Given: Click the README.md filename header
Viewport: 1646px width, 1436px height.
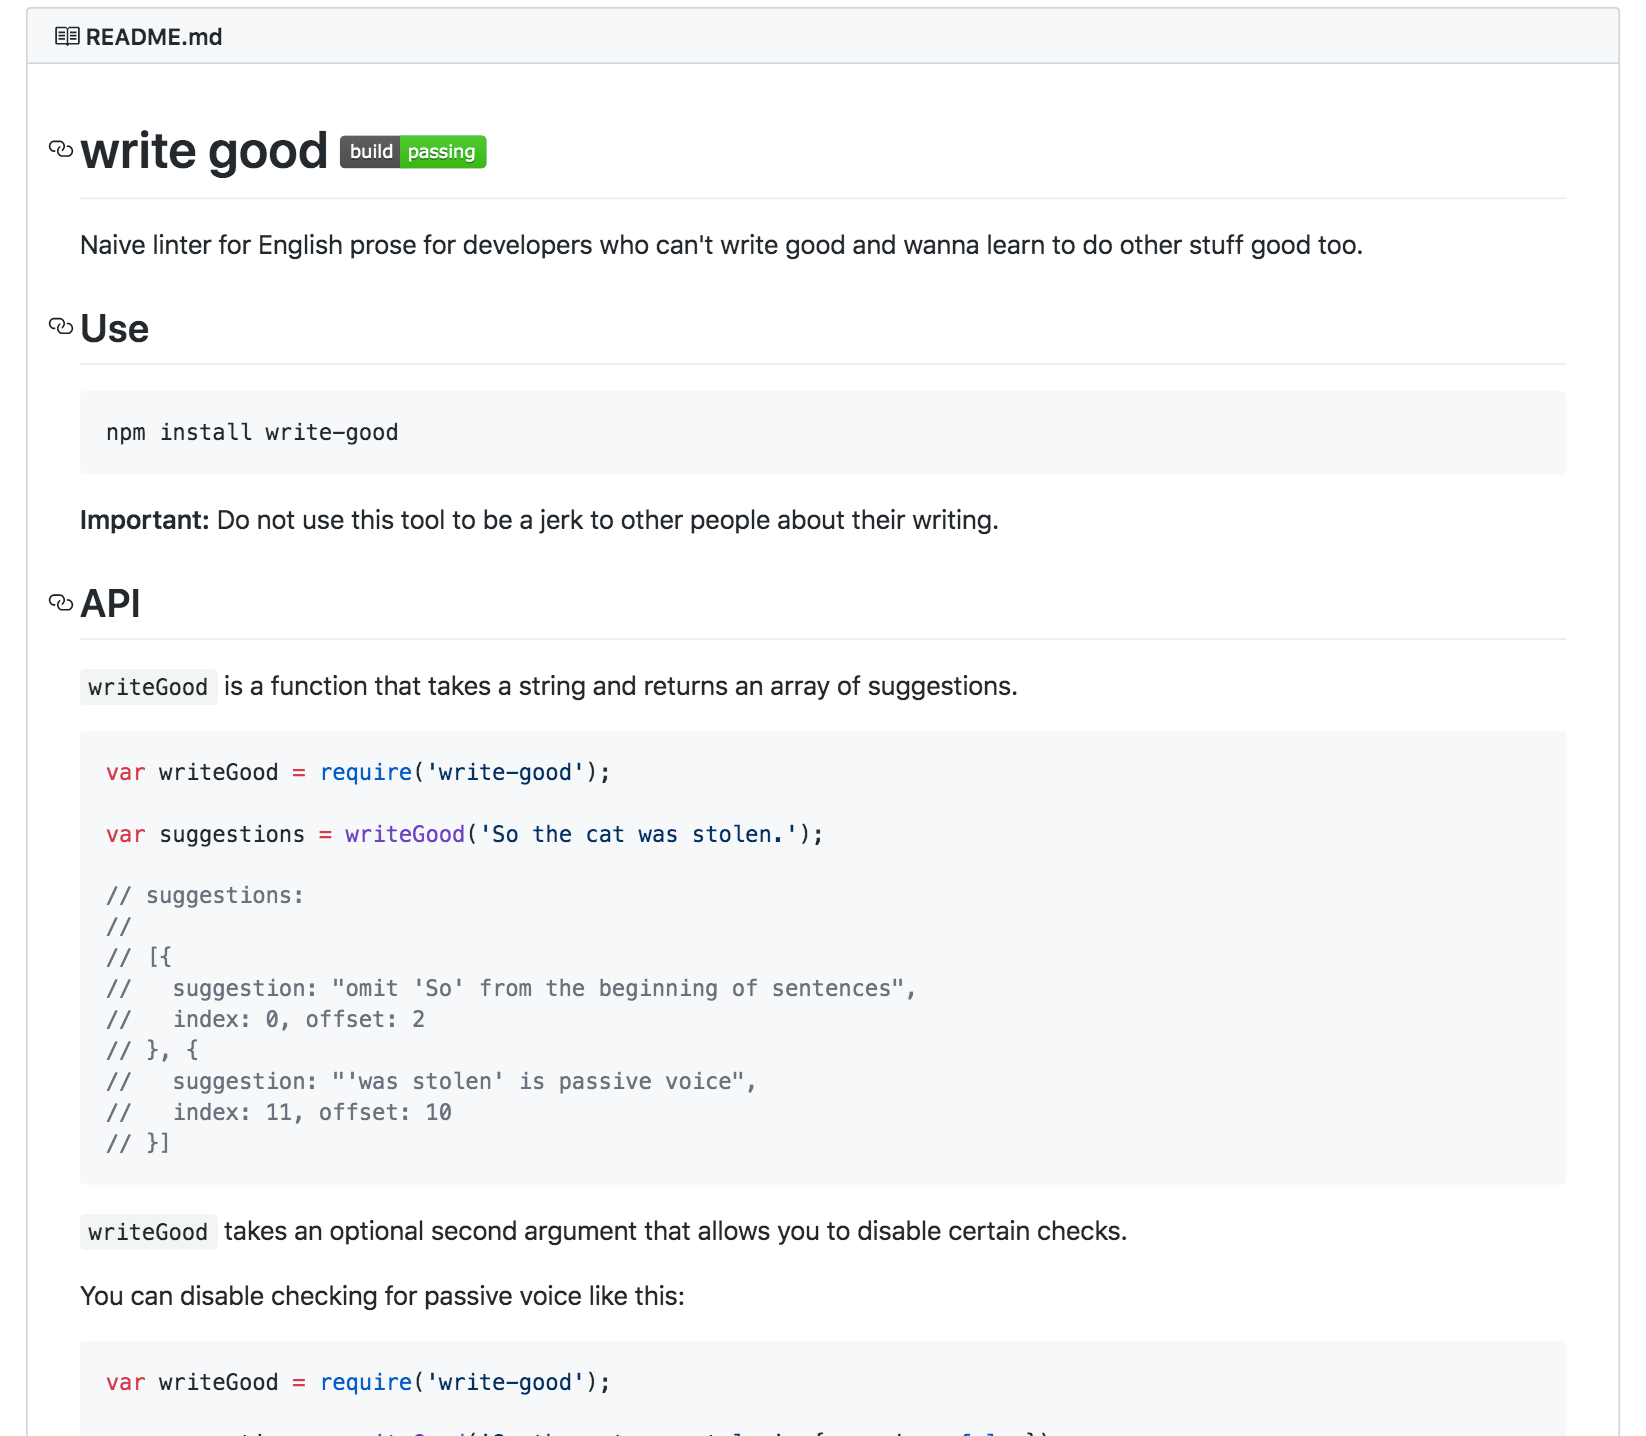Looking at the screenshot, I should click(154, 36).
